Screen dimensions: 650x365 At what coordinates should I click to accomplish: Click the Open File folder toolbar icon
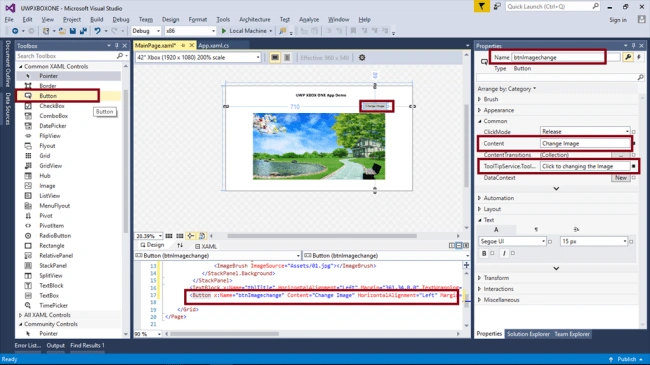tap(62, 31)
